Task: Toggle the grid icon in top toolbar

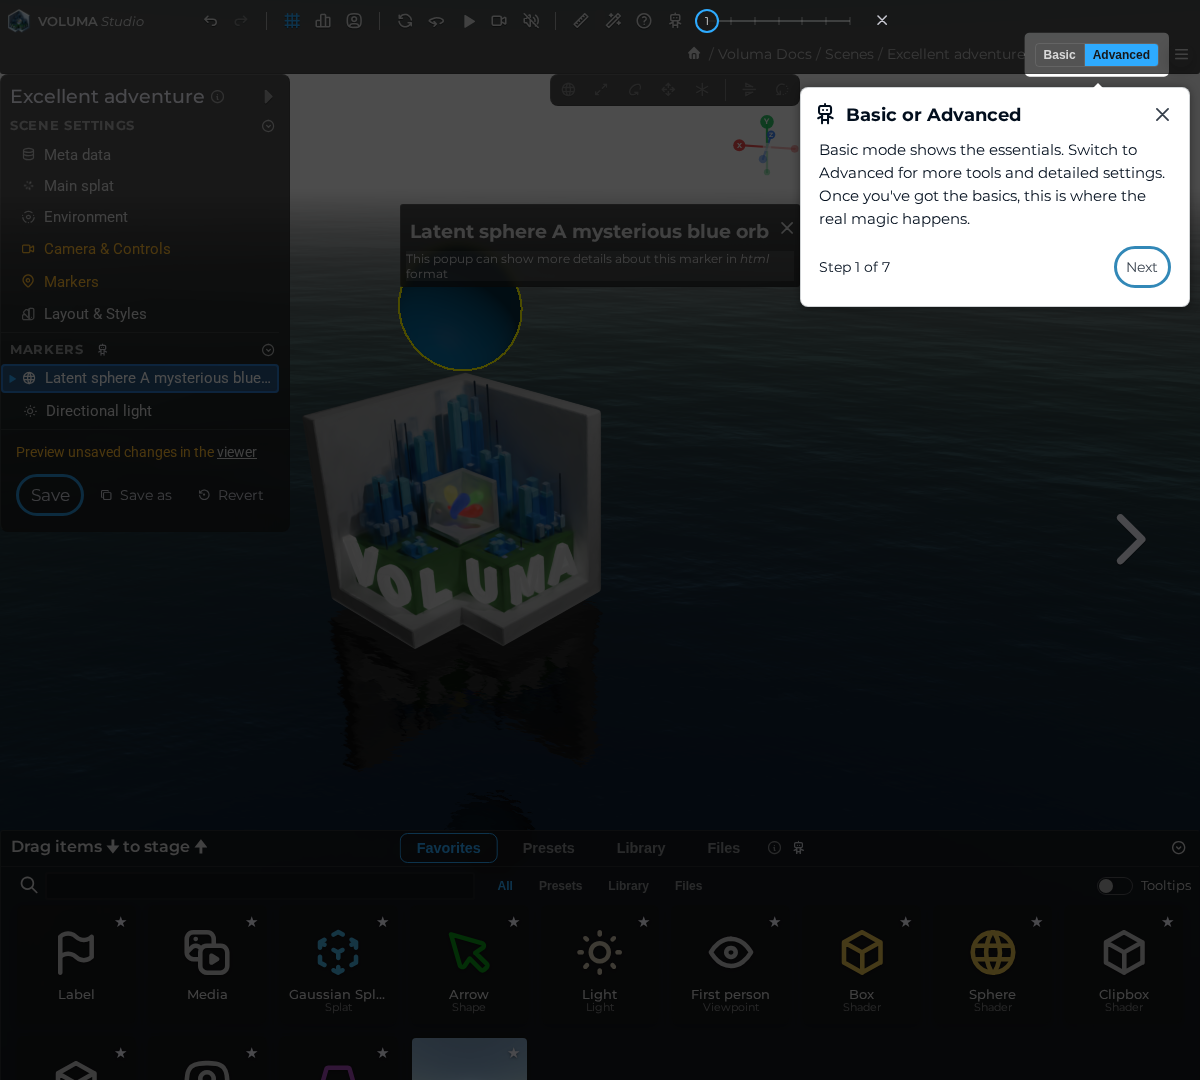Action: 292,21
